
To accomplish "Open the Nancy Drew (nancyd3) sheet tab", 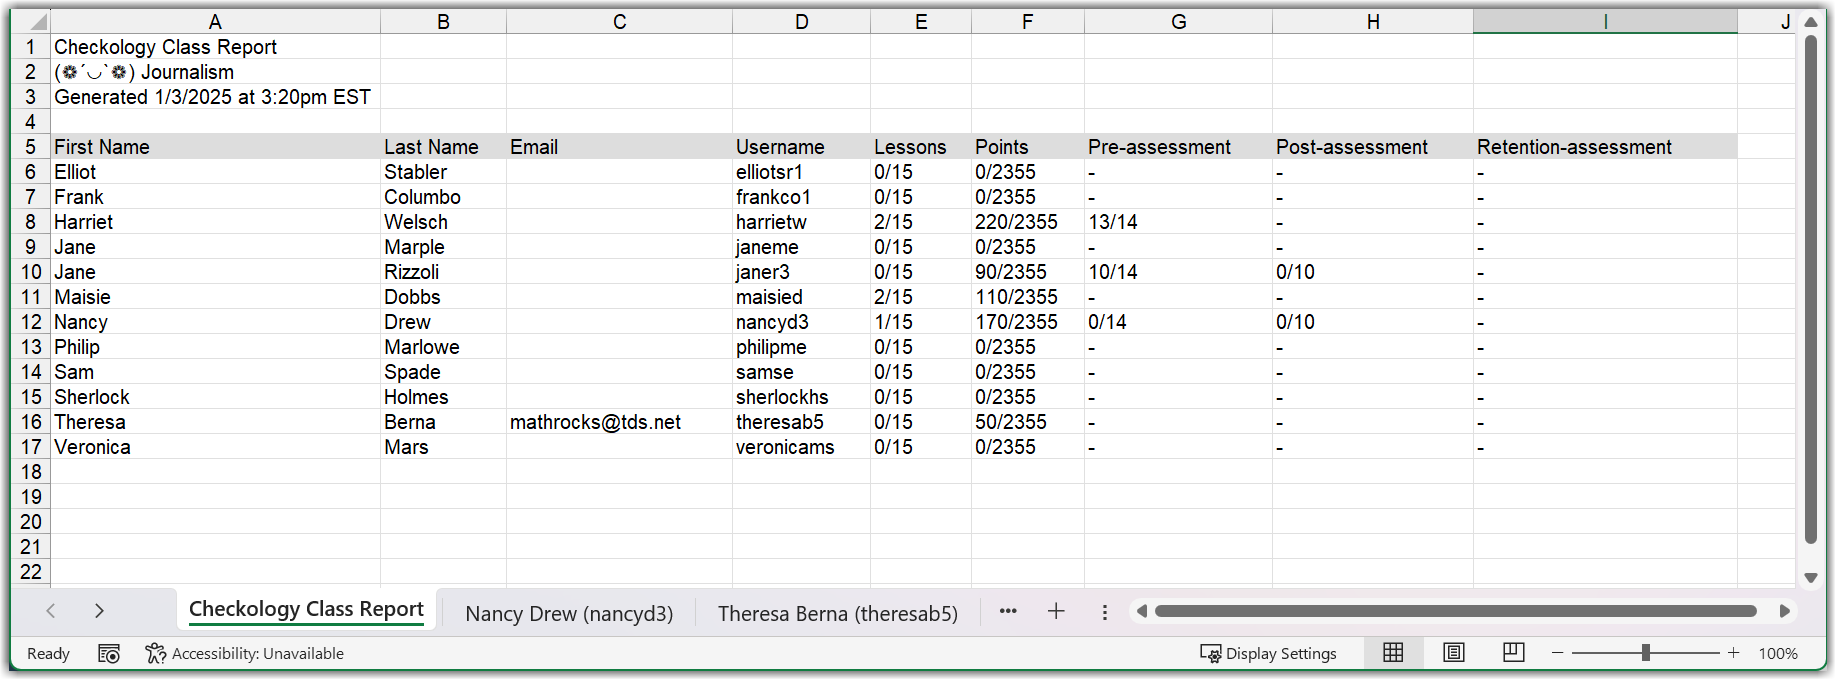I will tap(569, 613).
